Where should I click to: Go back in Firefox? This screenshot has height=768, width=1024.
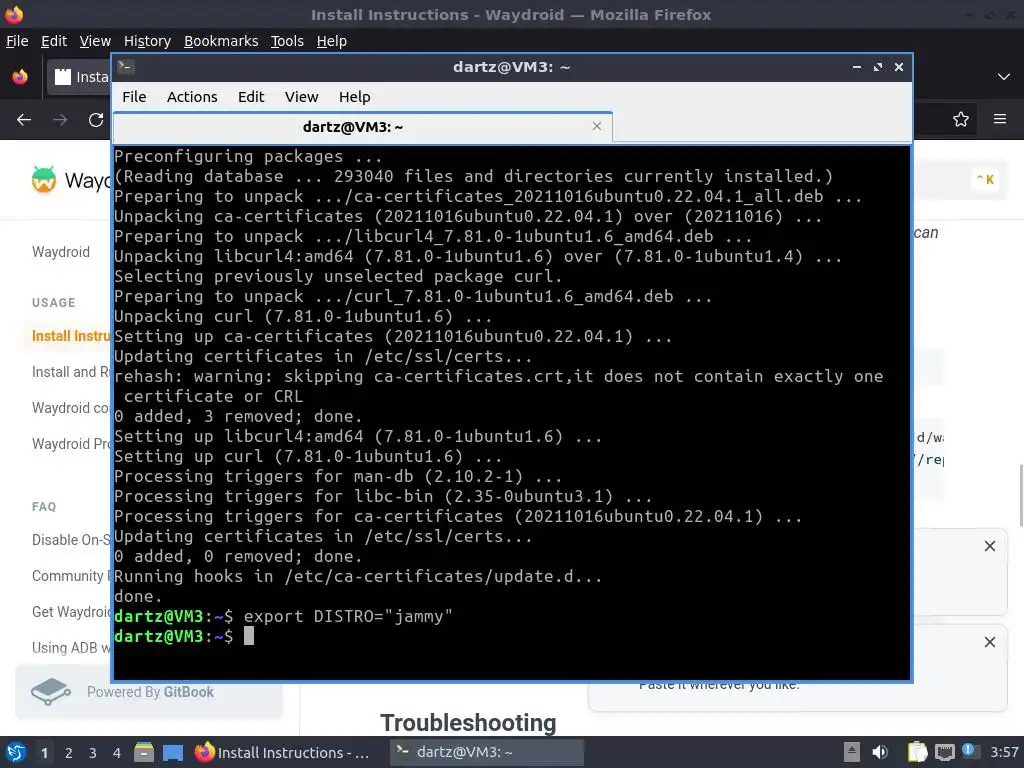tap(24, 120)
